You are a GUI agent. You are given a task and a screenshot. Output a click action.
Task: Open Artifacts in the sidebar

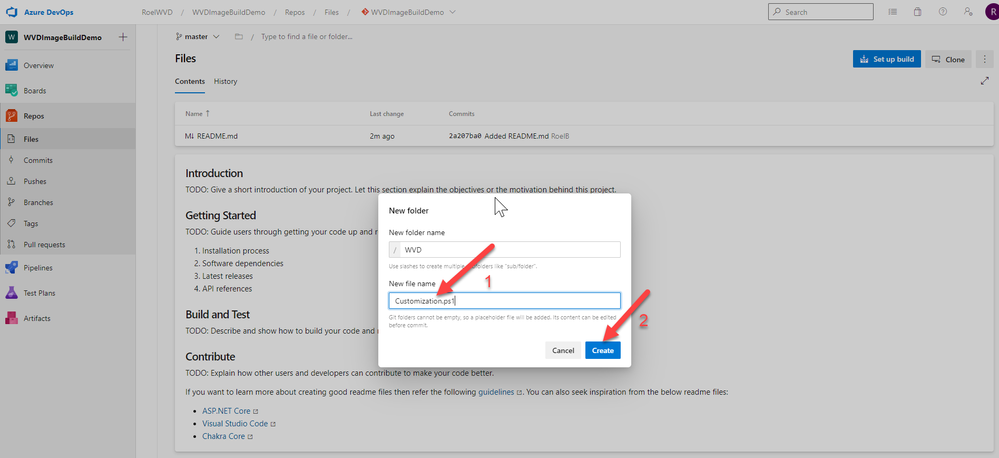coord(36,318)
